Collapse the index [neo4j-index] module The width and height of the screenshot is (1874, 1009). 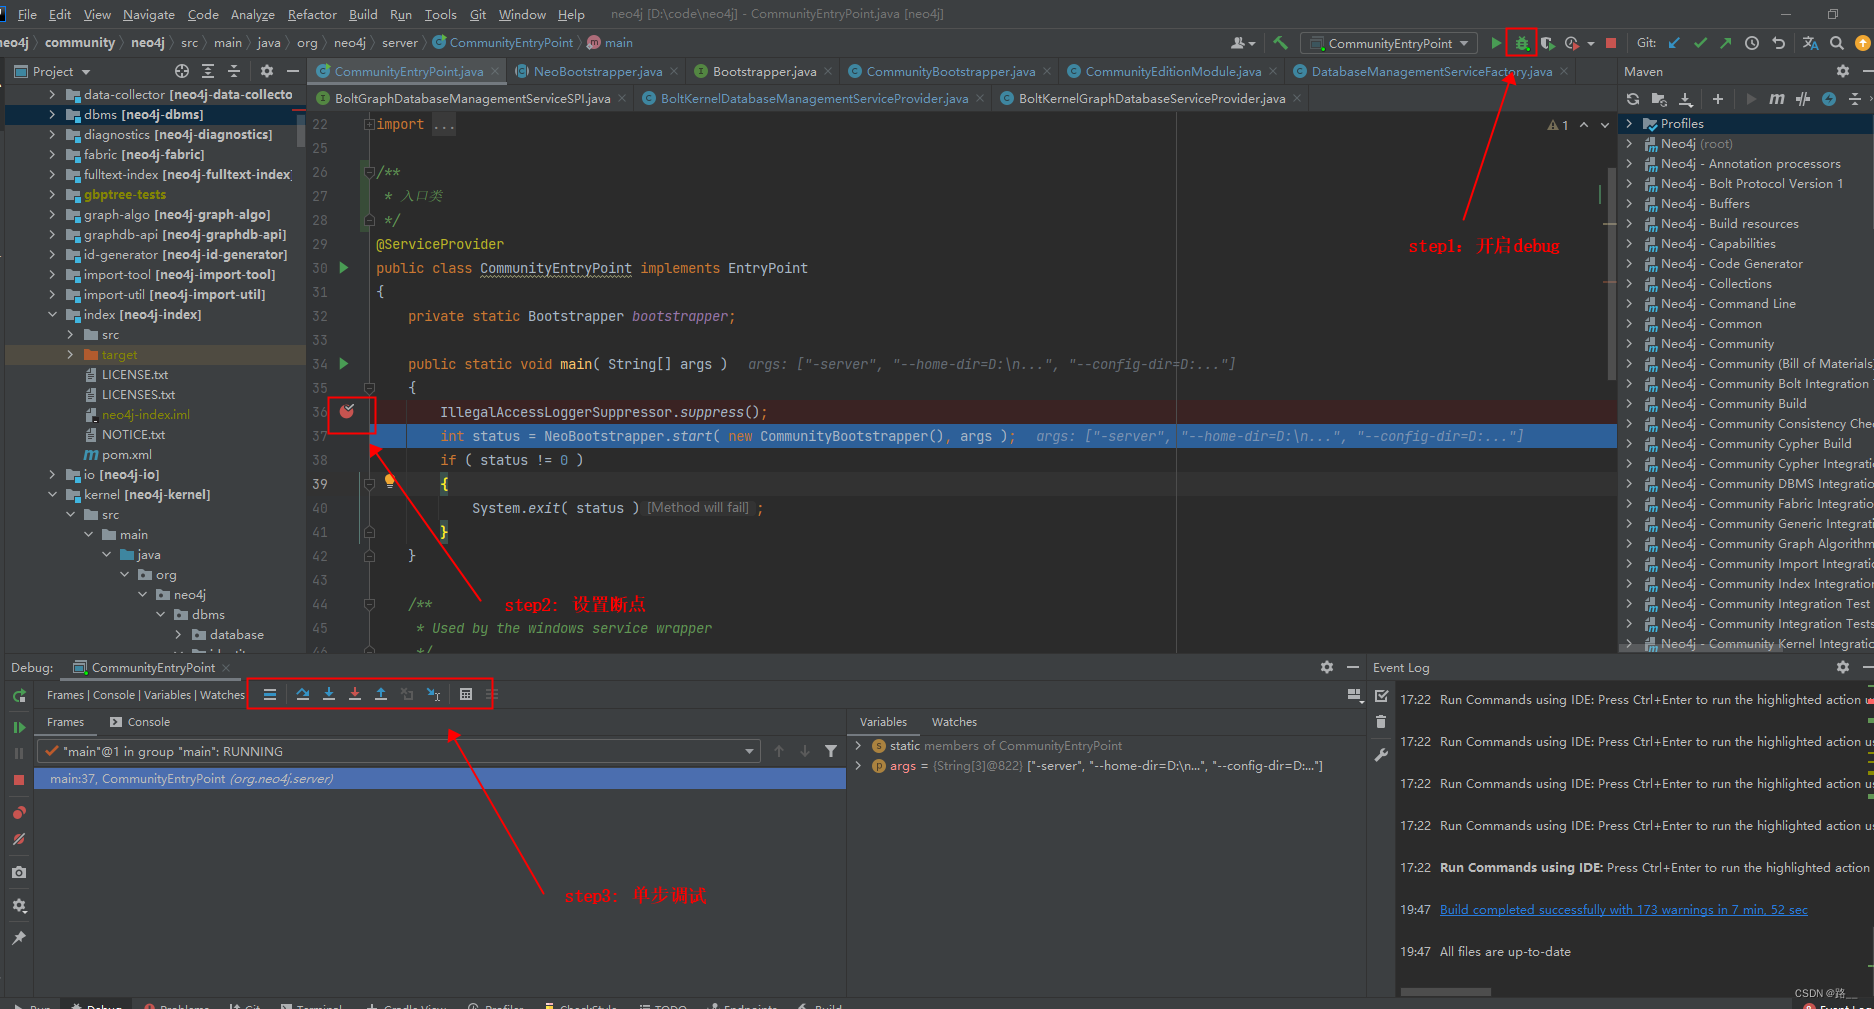53,315
